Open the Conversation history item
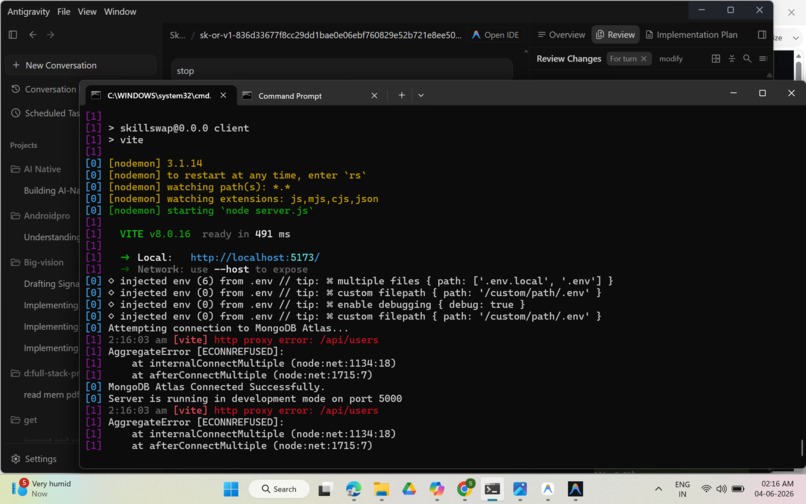 (x=45, y=89)
